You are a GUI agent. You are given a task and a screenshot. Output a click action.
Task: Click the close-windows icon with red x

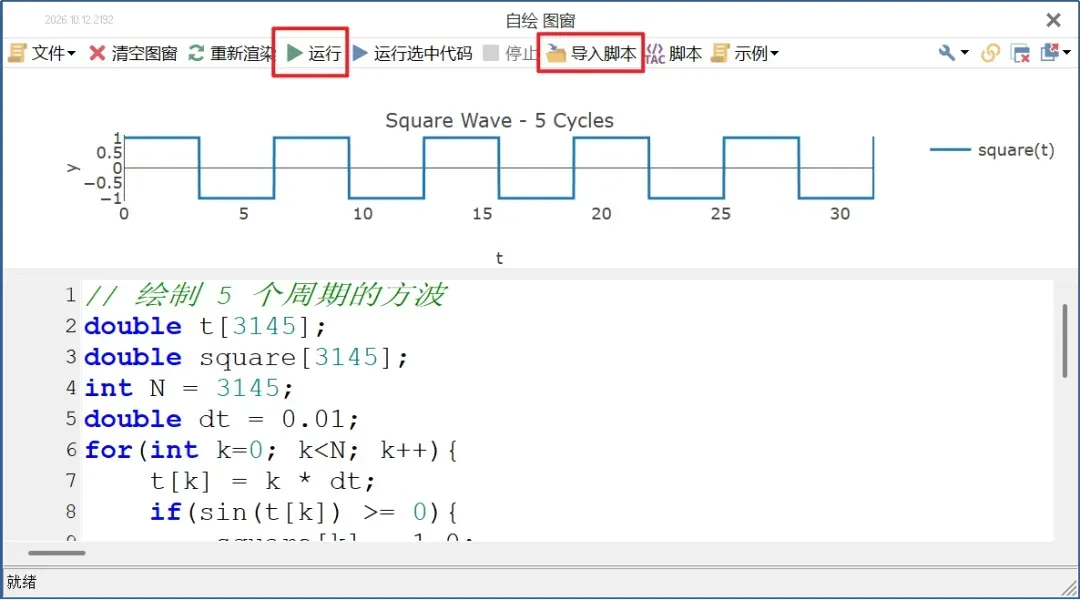click(1020, 53)
